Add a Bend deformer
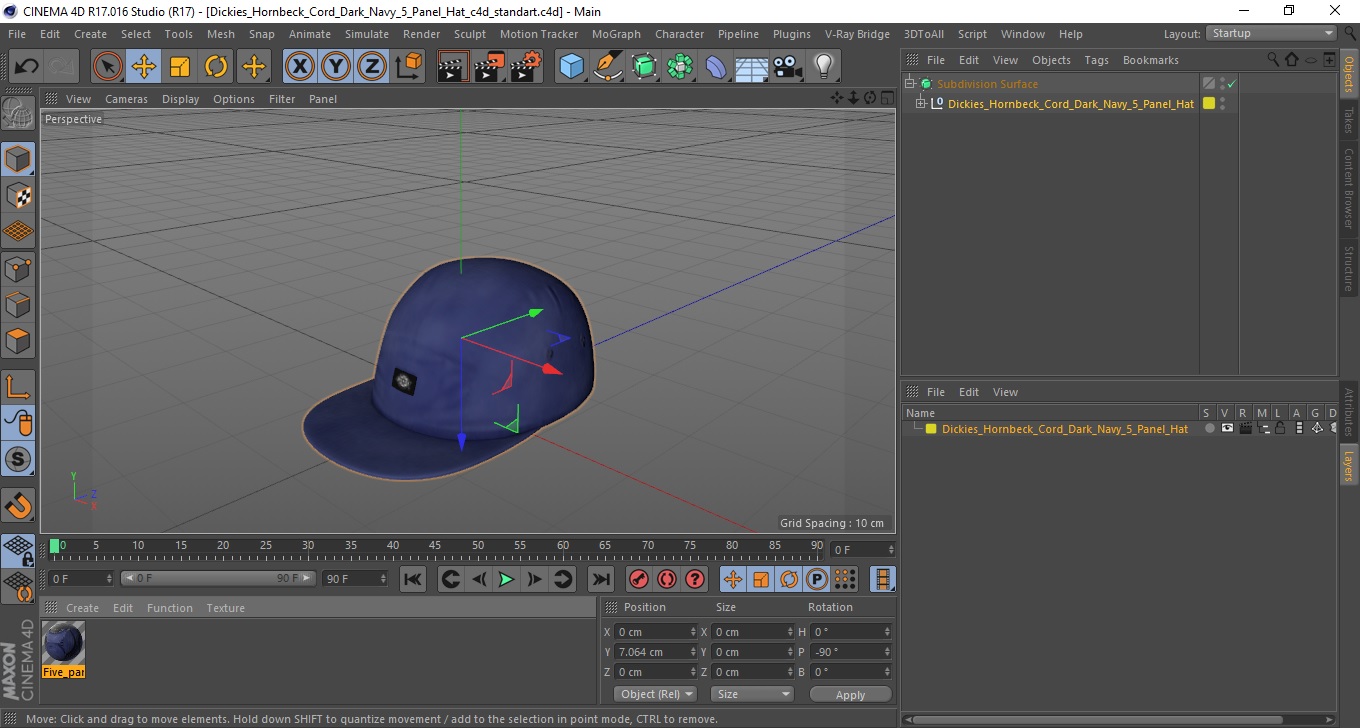 coord(717,67)
